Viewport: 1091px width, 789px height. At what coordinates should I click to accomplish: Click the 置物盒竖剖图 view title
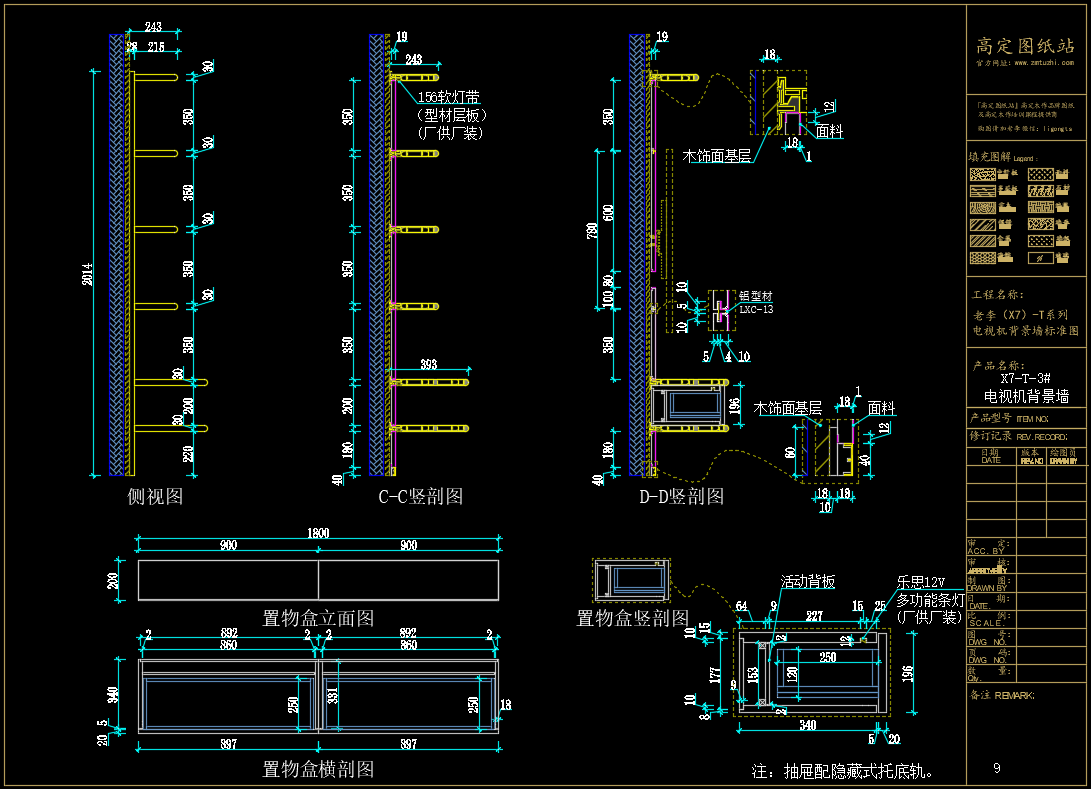(x=632, y=618)
